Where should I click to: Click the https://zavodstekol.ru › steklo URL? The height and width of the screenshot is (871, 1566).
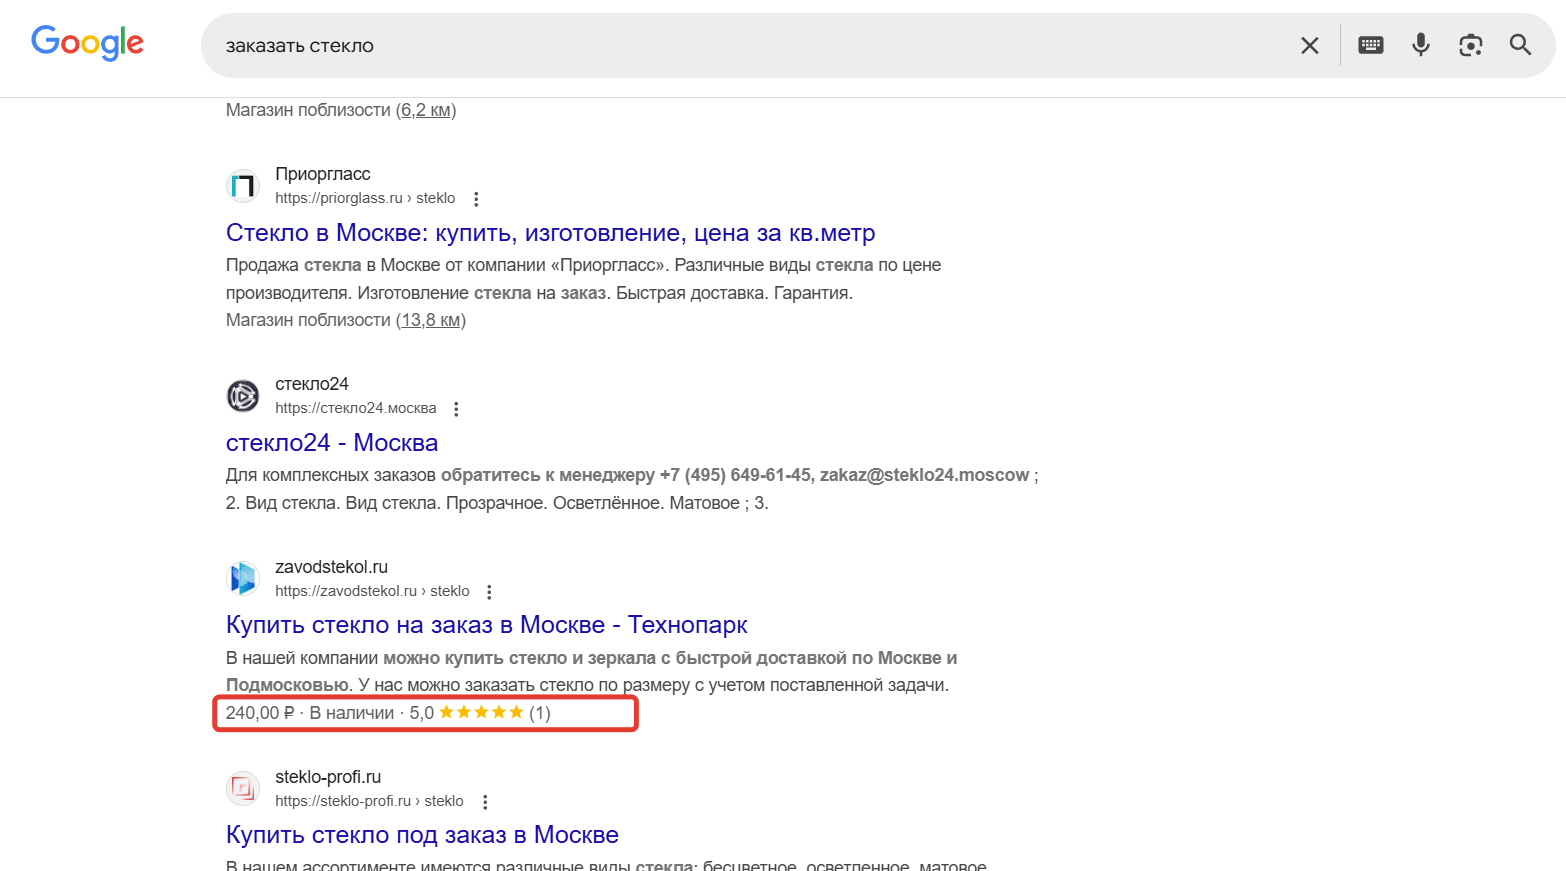[372, 591]
